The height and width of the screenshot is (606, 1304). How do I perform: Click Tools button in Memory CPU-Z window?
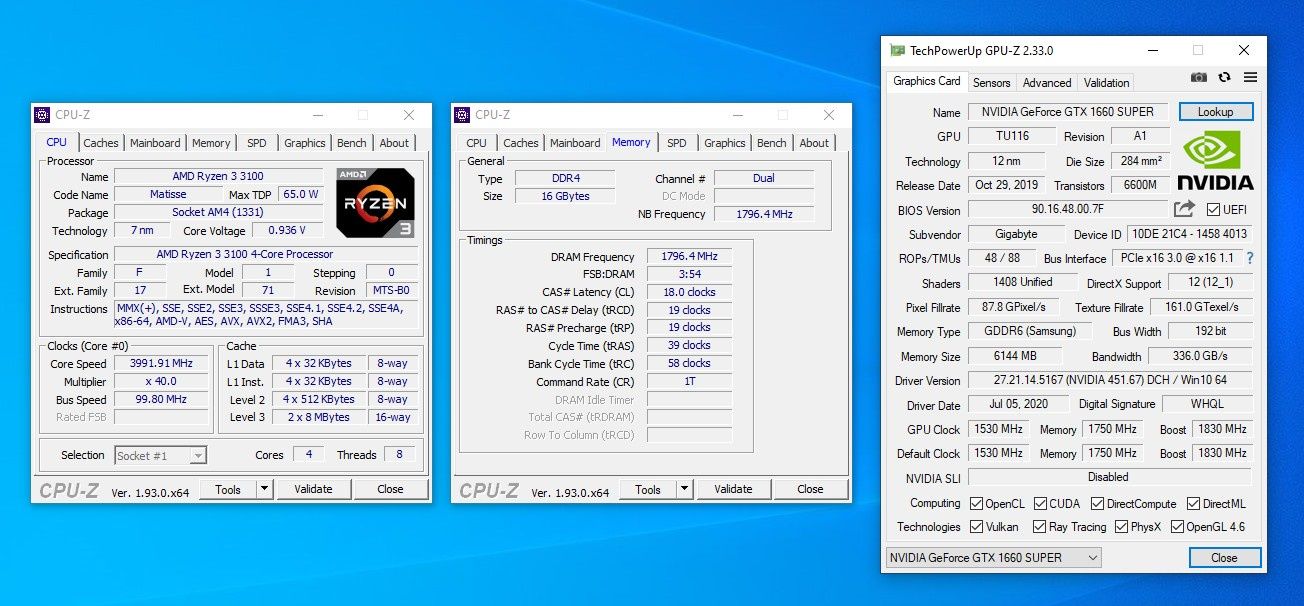click(648, 489)
